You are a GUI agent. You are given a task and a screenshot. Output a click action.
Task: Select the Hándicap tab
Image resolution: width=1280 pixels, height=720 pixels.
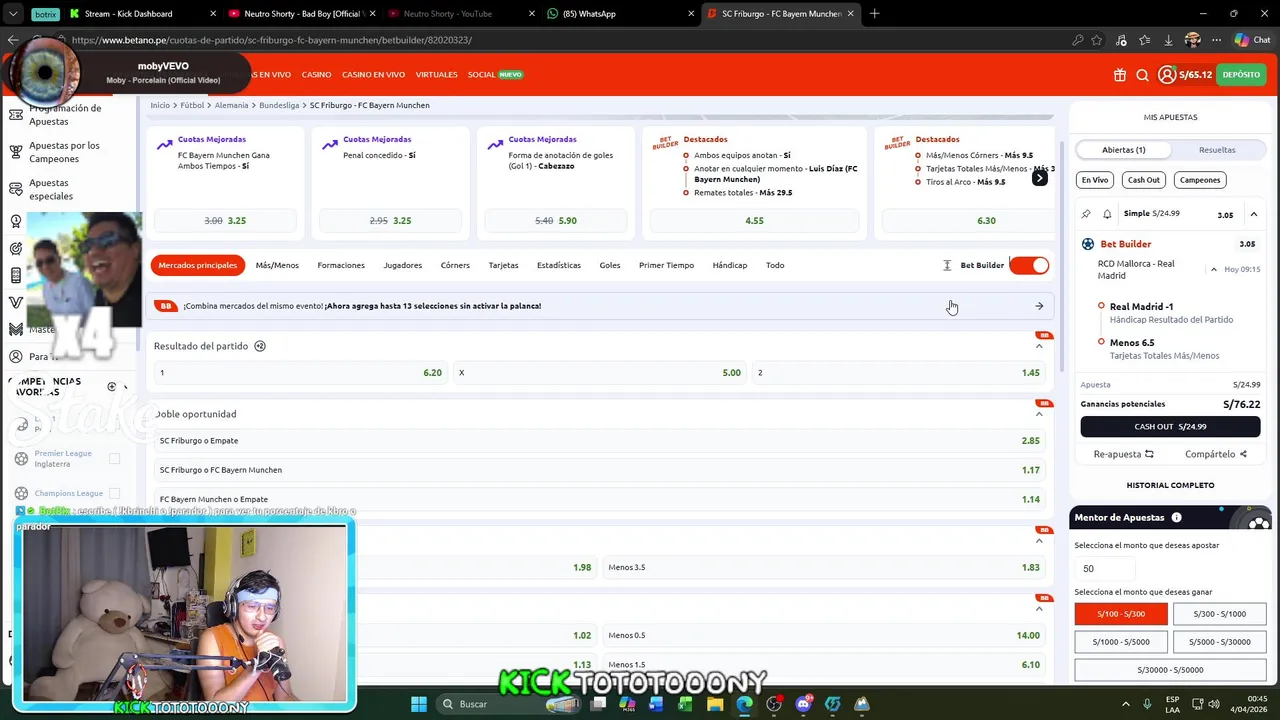click(x=730, y=265)
